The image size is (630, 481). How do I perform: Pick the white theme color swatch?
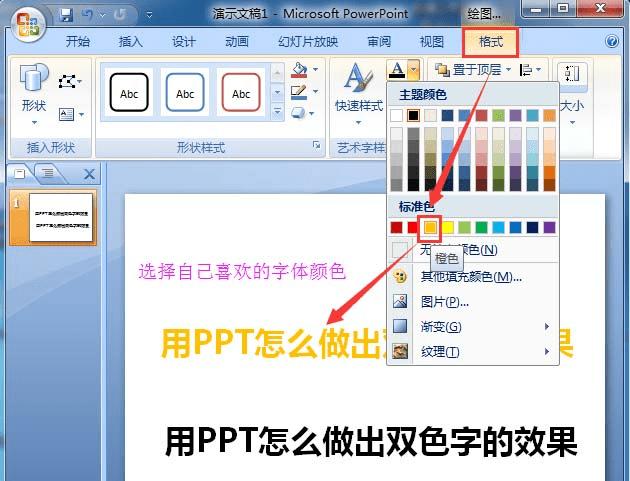click(396, 116)
